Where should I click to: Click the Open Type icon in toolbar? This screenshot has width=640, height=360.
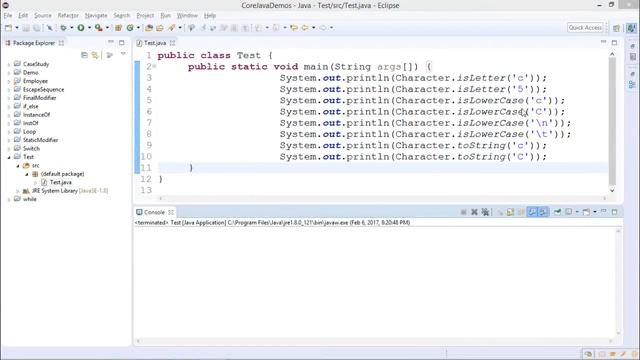coord(149,28)
